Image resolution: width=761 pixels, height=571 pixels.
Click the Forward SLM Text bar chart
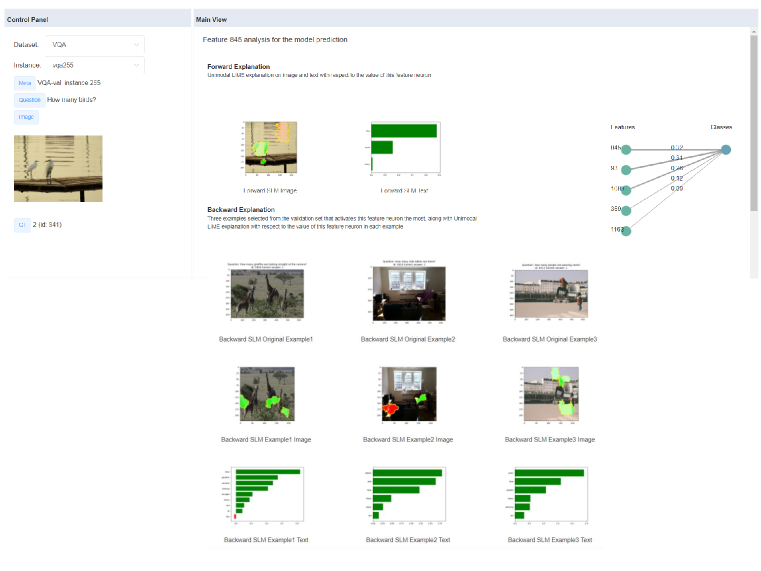(405, 147)
